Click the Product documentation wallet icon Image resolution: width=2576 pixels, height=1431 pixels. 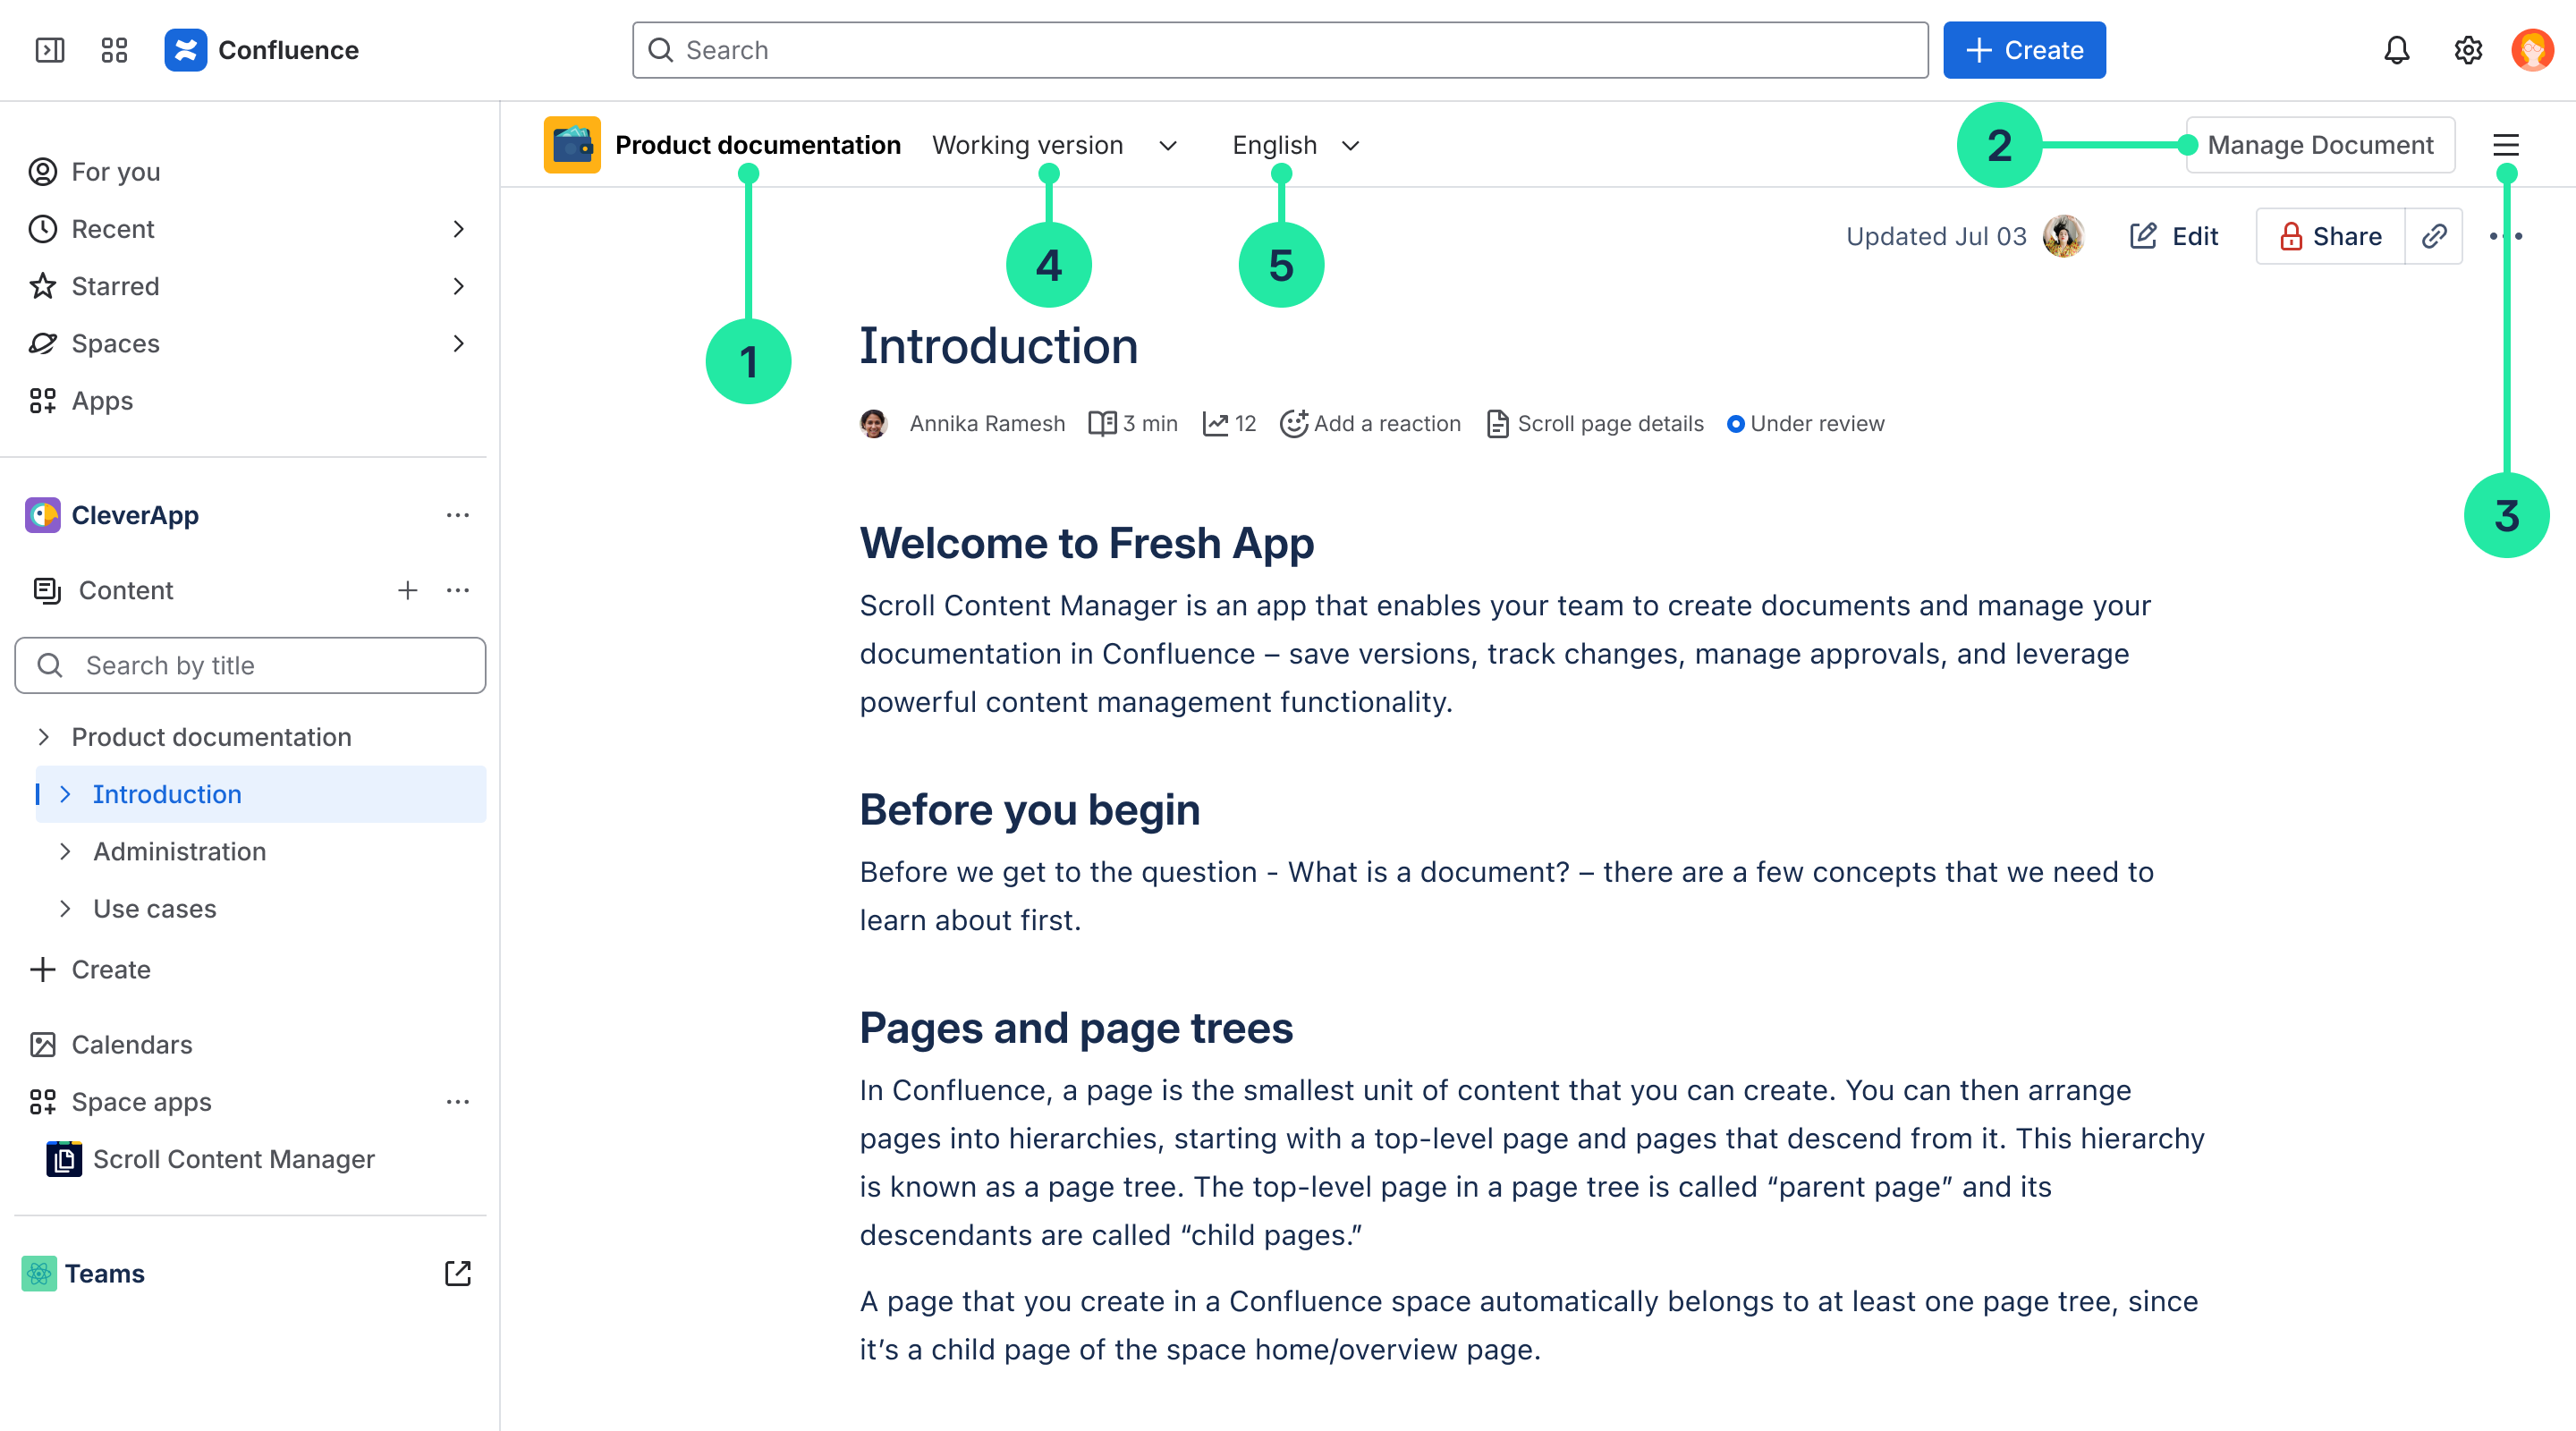click(572, 145)
